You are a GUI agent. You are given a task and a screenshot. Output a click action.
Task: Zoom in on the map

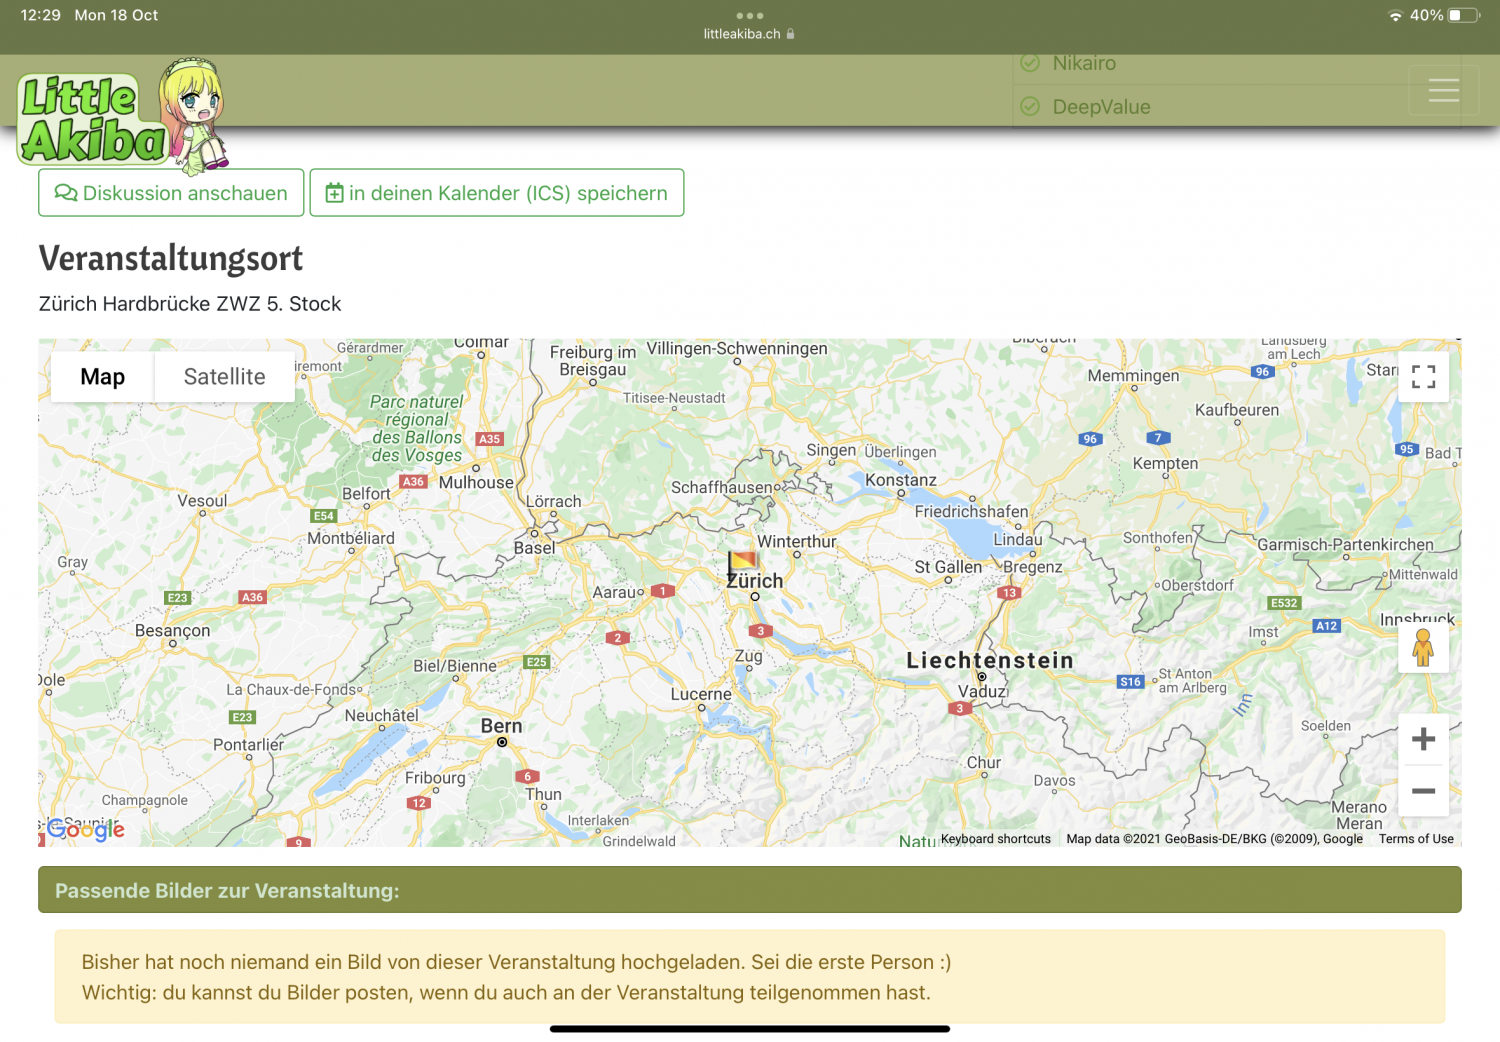[x=1423, y=739]
